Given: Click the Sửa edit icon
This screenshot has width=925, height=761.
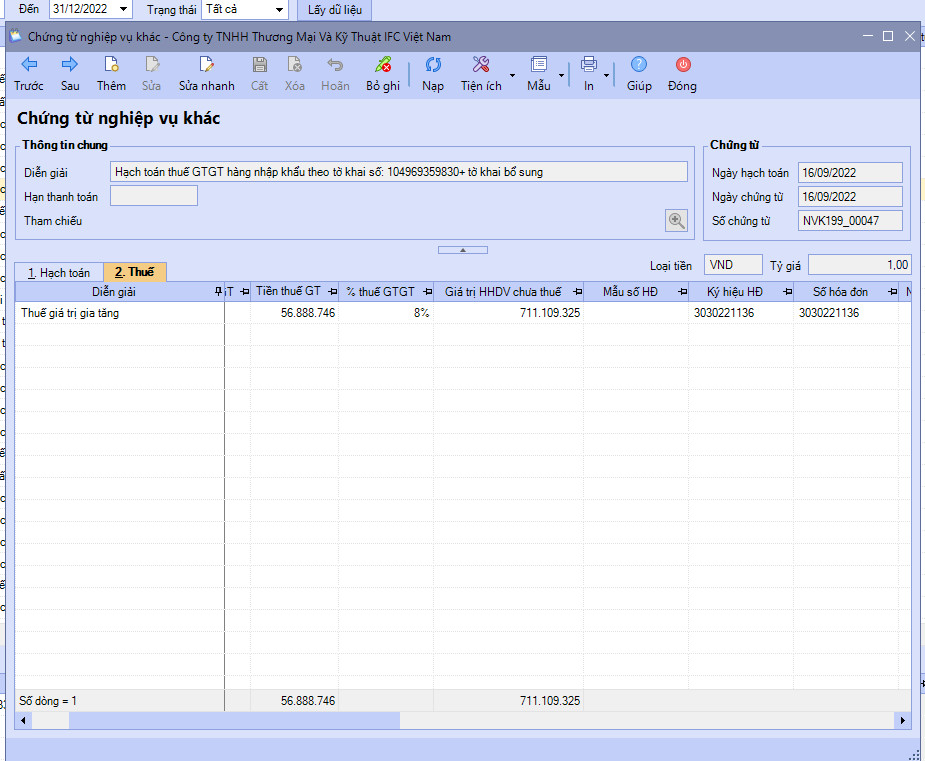Looking at the screenshot, I should click(152, 64).
